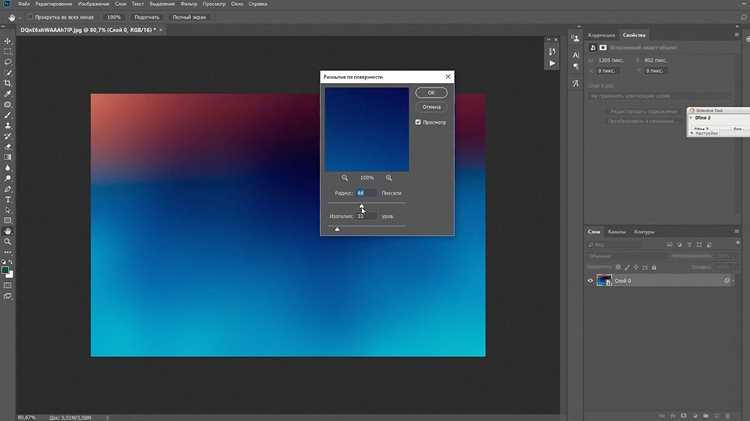Select the Path Selection tool
Viewport: 750px width, 421px height.
point(8,210)
